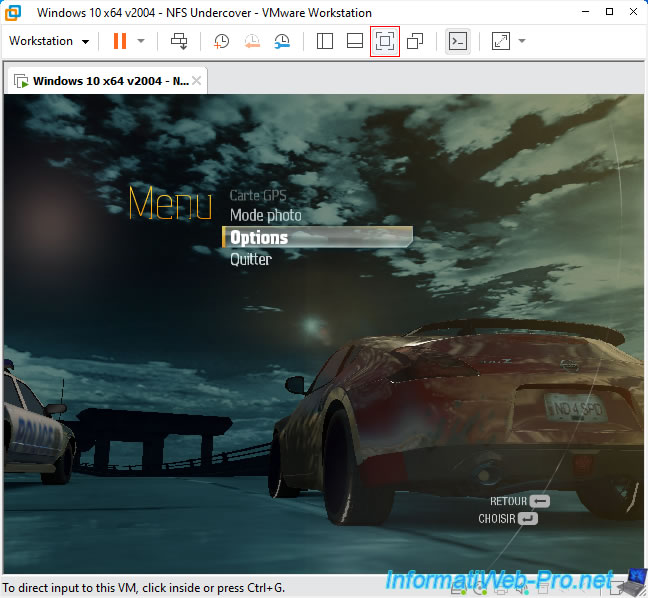Toggle the console view button

click(x=458, y=41)
